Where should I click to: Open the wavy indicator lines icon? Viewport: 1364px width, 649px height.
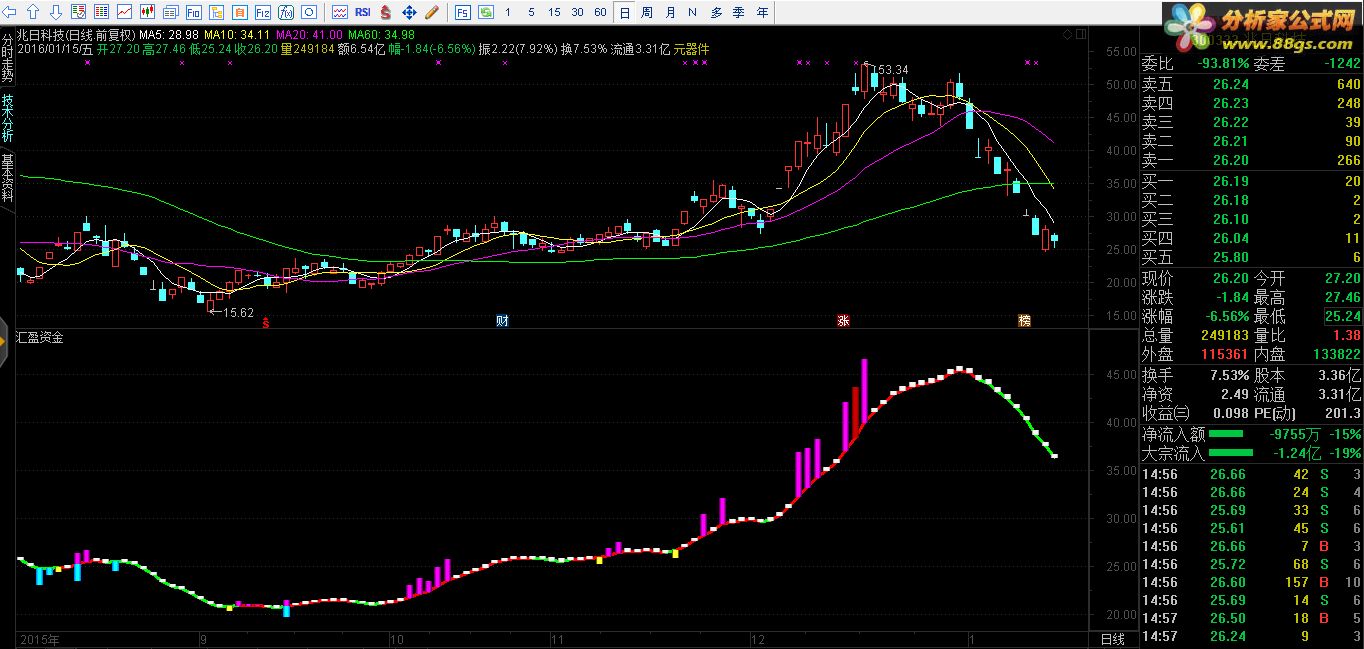point(340,12)
